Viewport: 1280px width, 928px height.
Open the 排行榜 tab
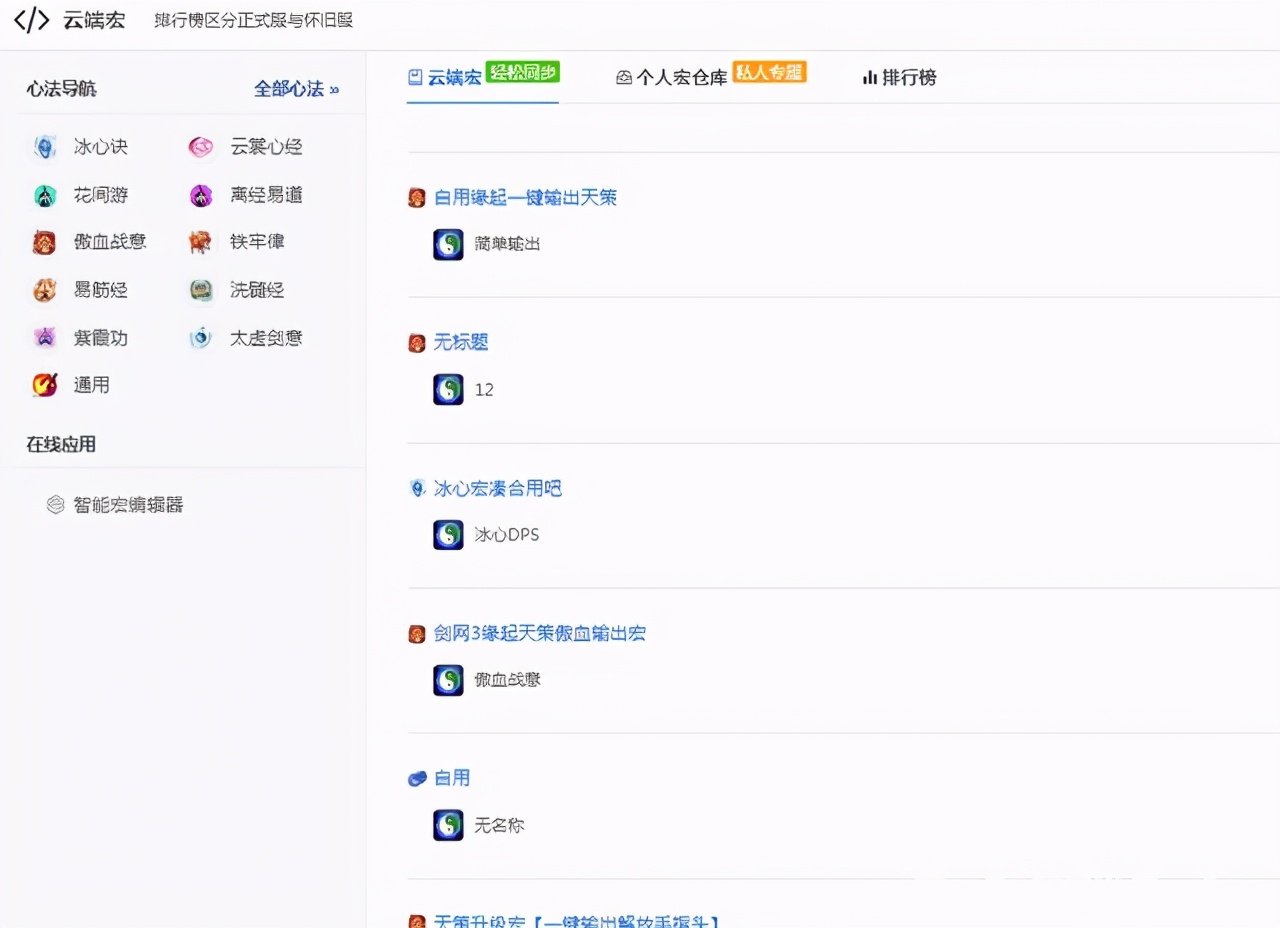coord(898,77)
